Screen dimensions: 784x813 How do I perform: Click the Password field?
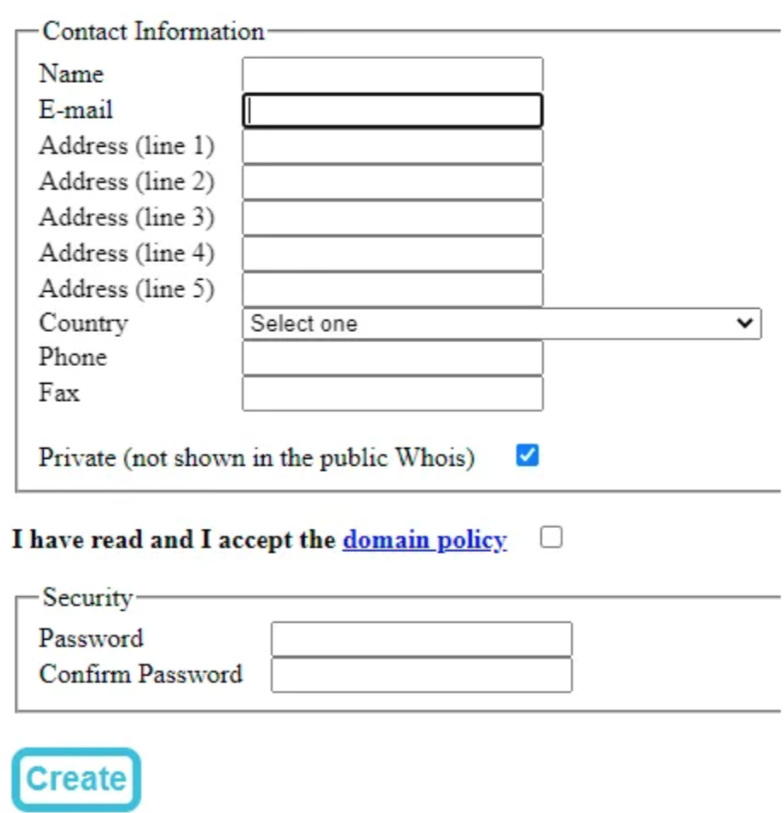point(421,639)
